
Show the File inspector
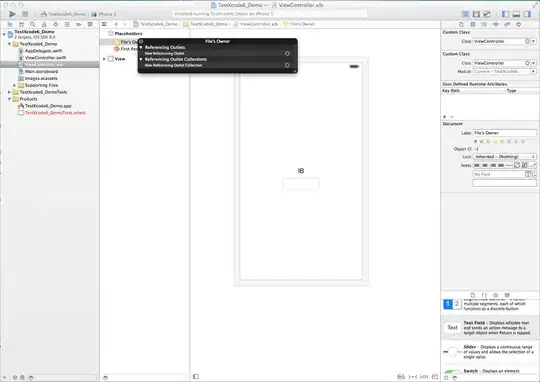[x=461, y=24]
